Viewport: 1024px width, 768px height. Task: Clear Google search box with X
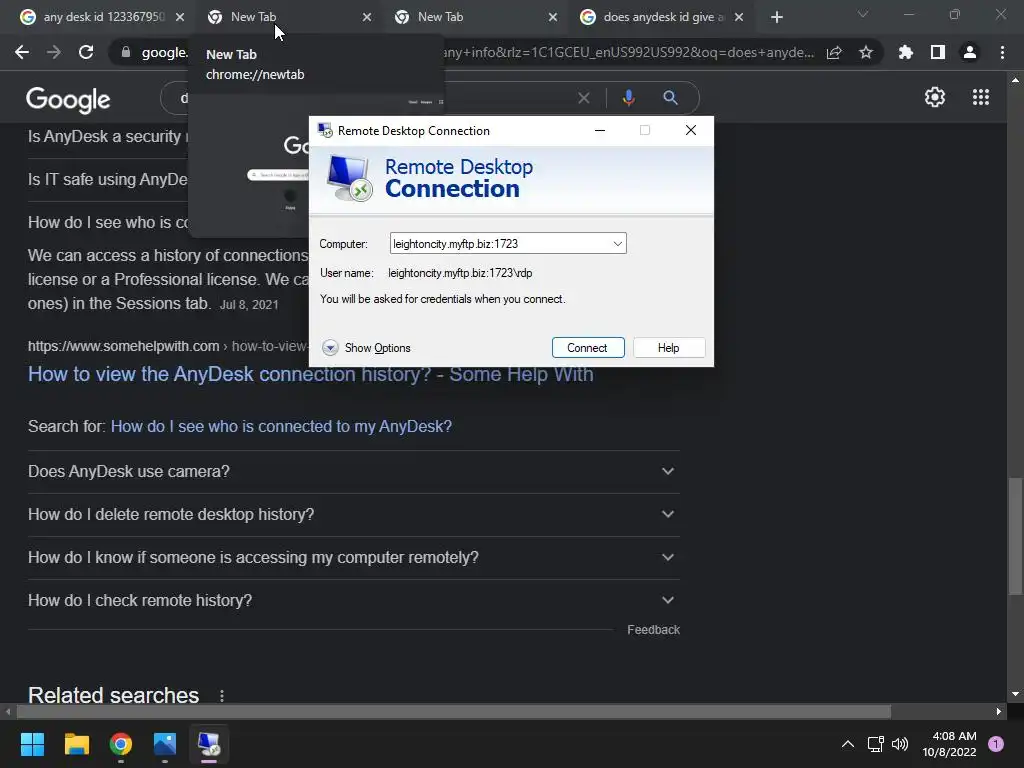click(x=584, y=98)
